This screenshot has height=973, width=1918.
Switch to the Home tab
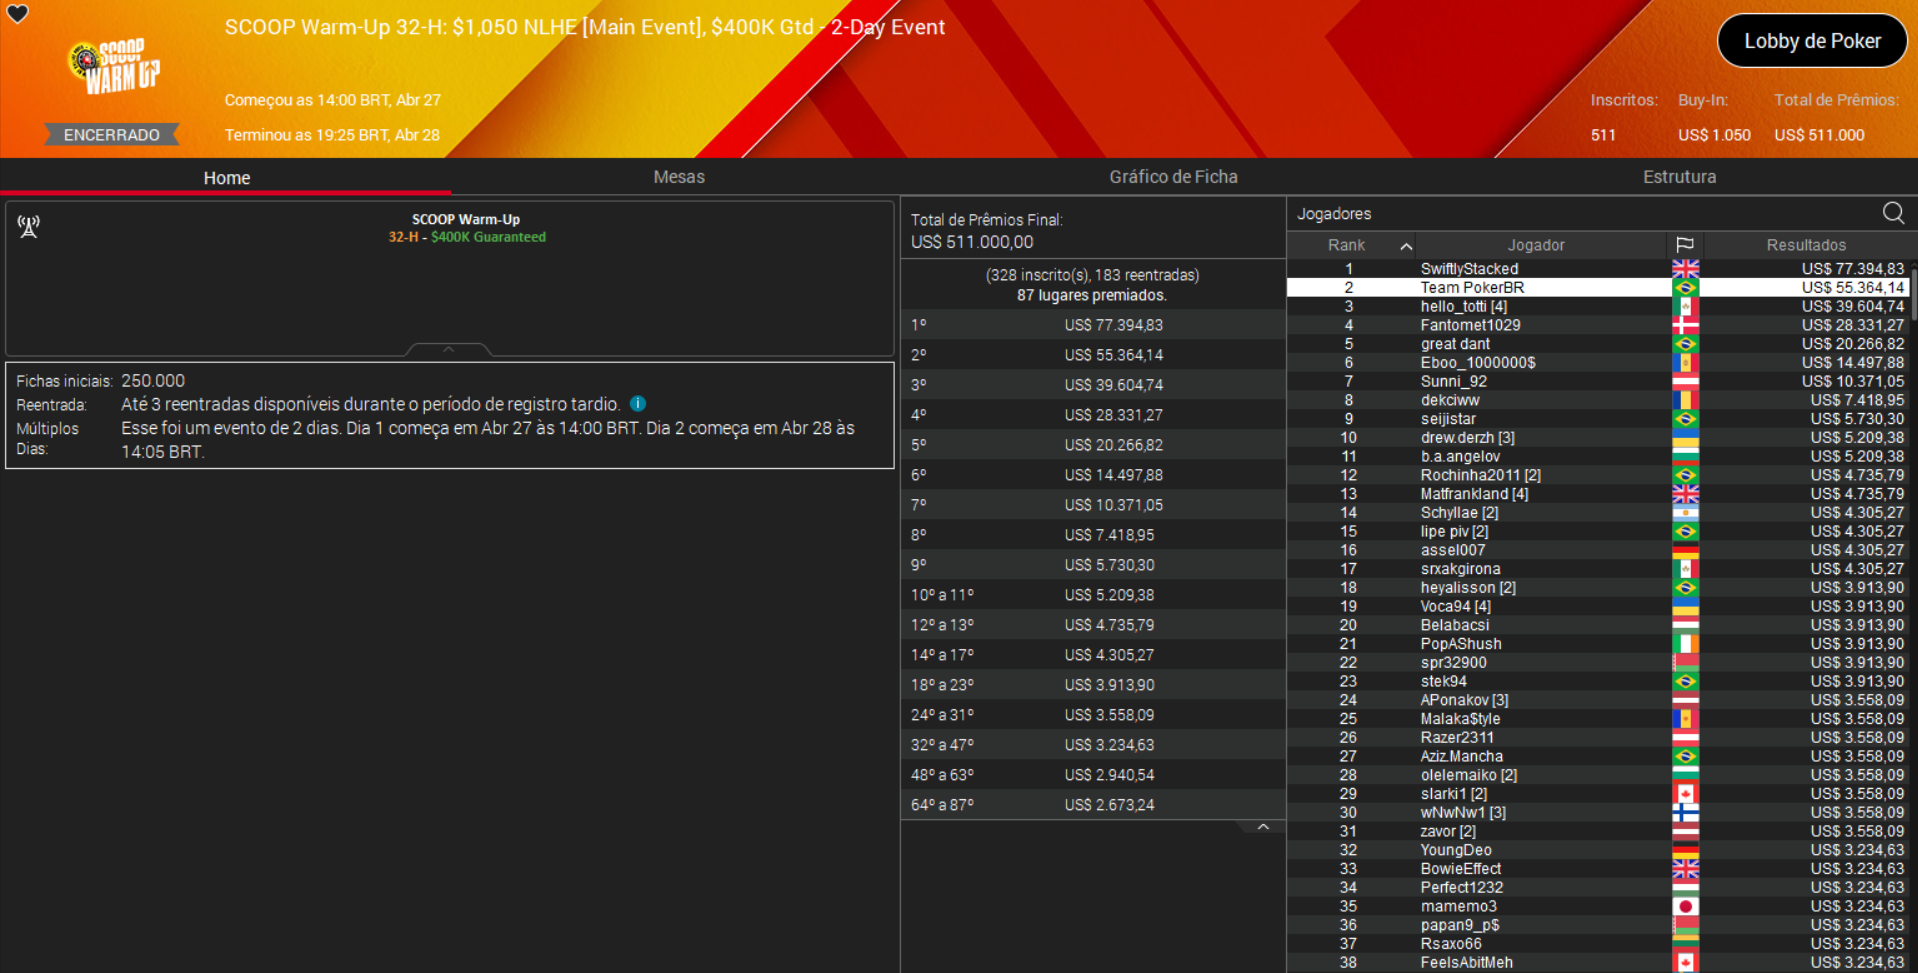(x=227, y=178)
